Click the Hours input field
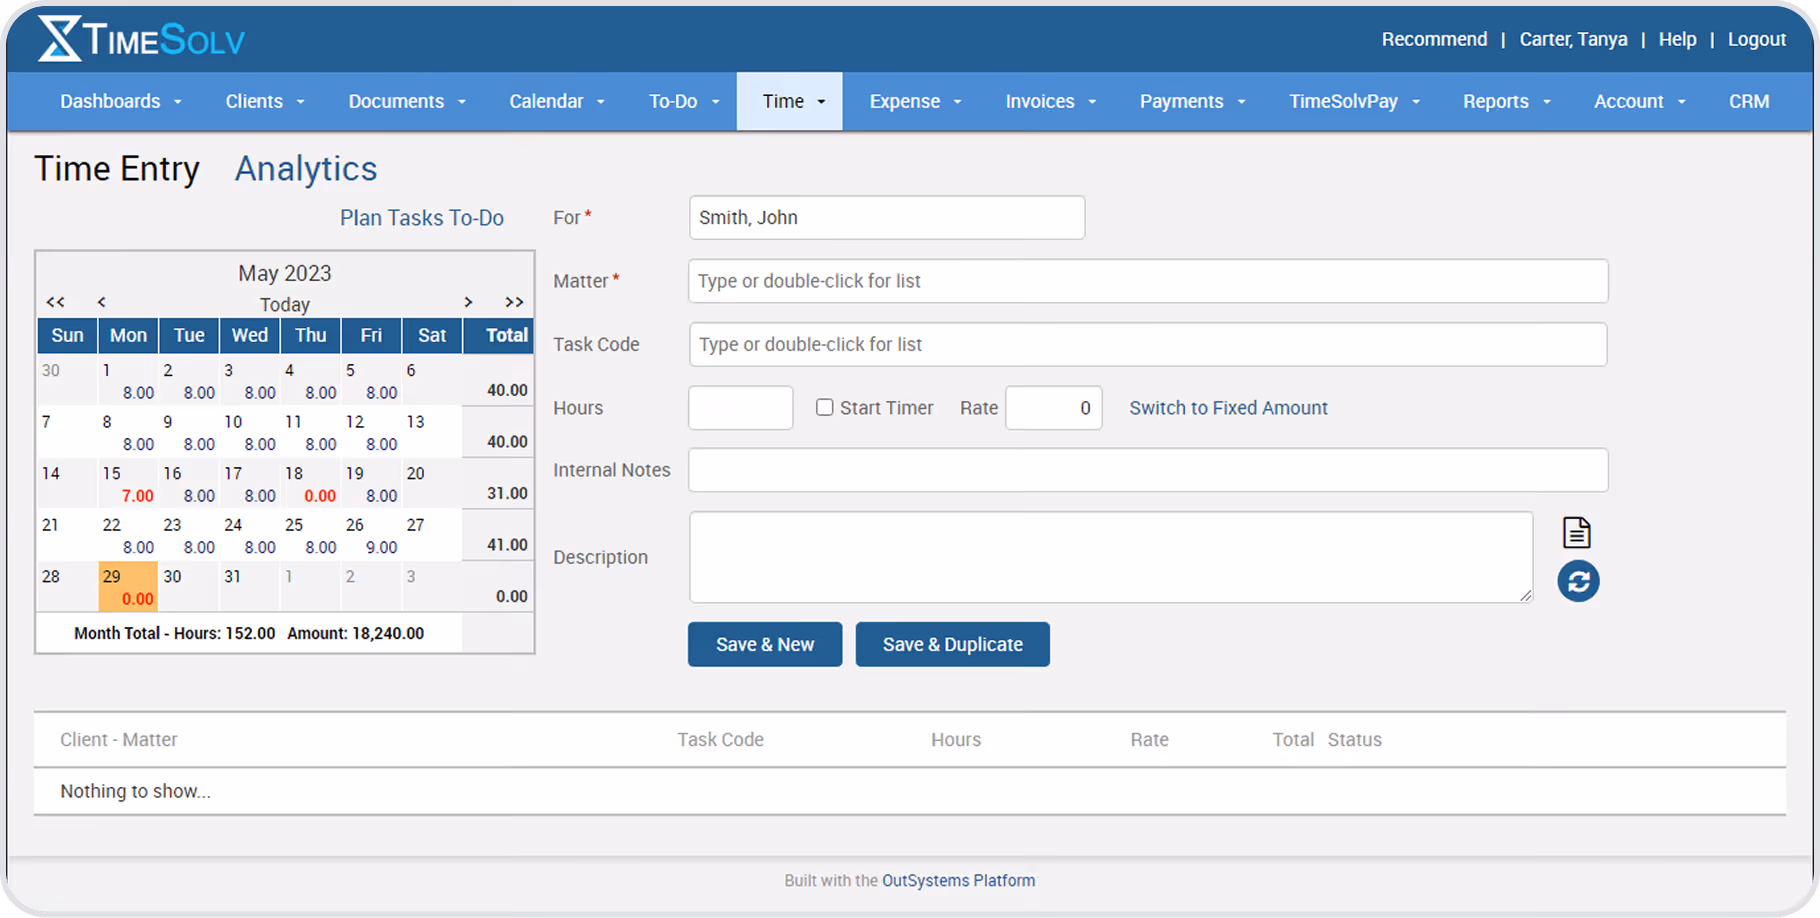This screenshot has width=1820, height=918. click(x=741, y=408)
